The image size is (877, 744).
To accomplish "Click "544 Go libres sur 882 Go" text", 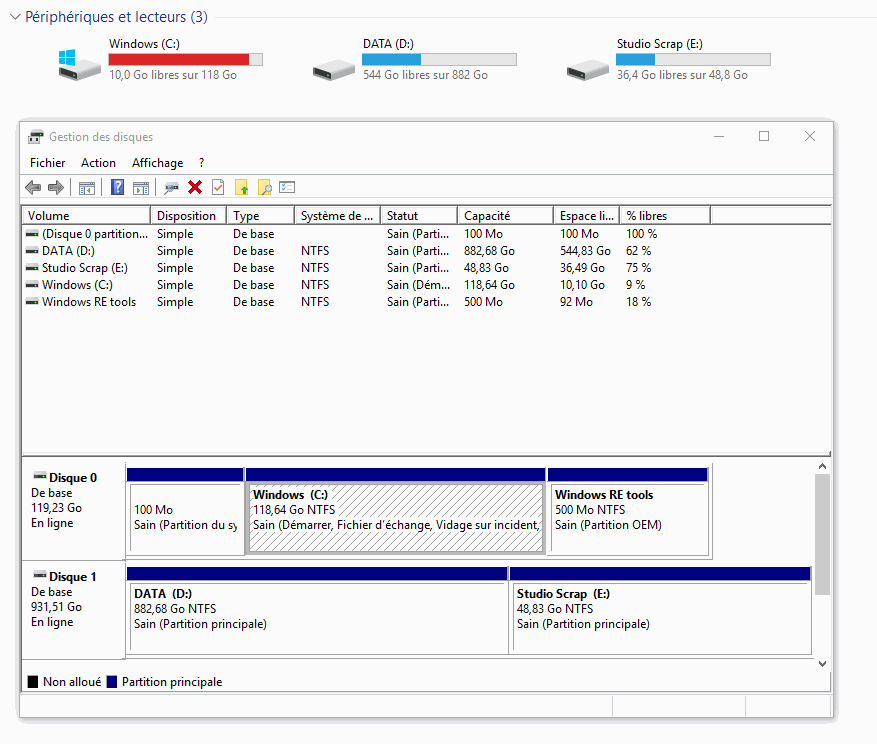I will pos(425,75).
